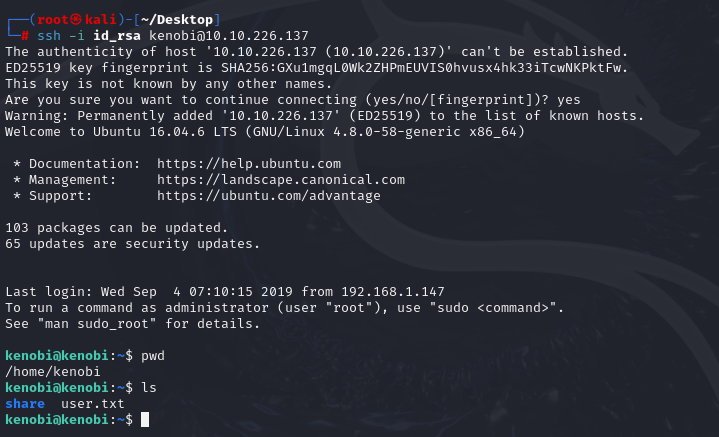Click the ls command text
Image resolution: width=719 pixels, height=437 pixels.
click(149, 387)
